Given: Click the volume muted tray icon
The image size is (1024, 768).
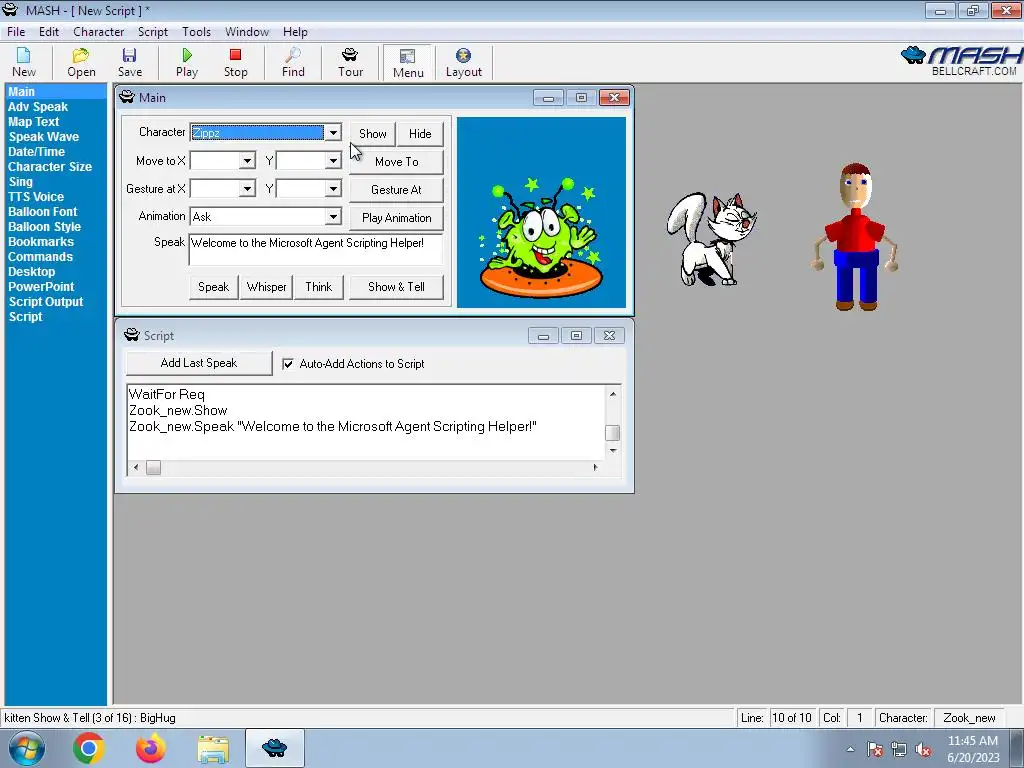Looking at the screenshot, I should pos(923,750).
